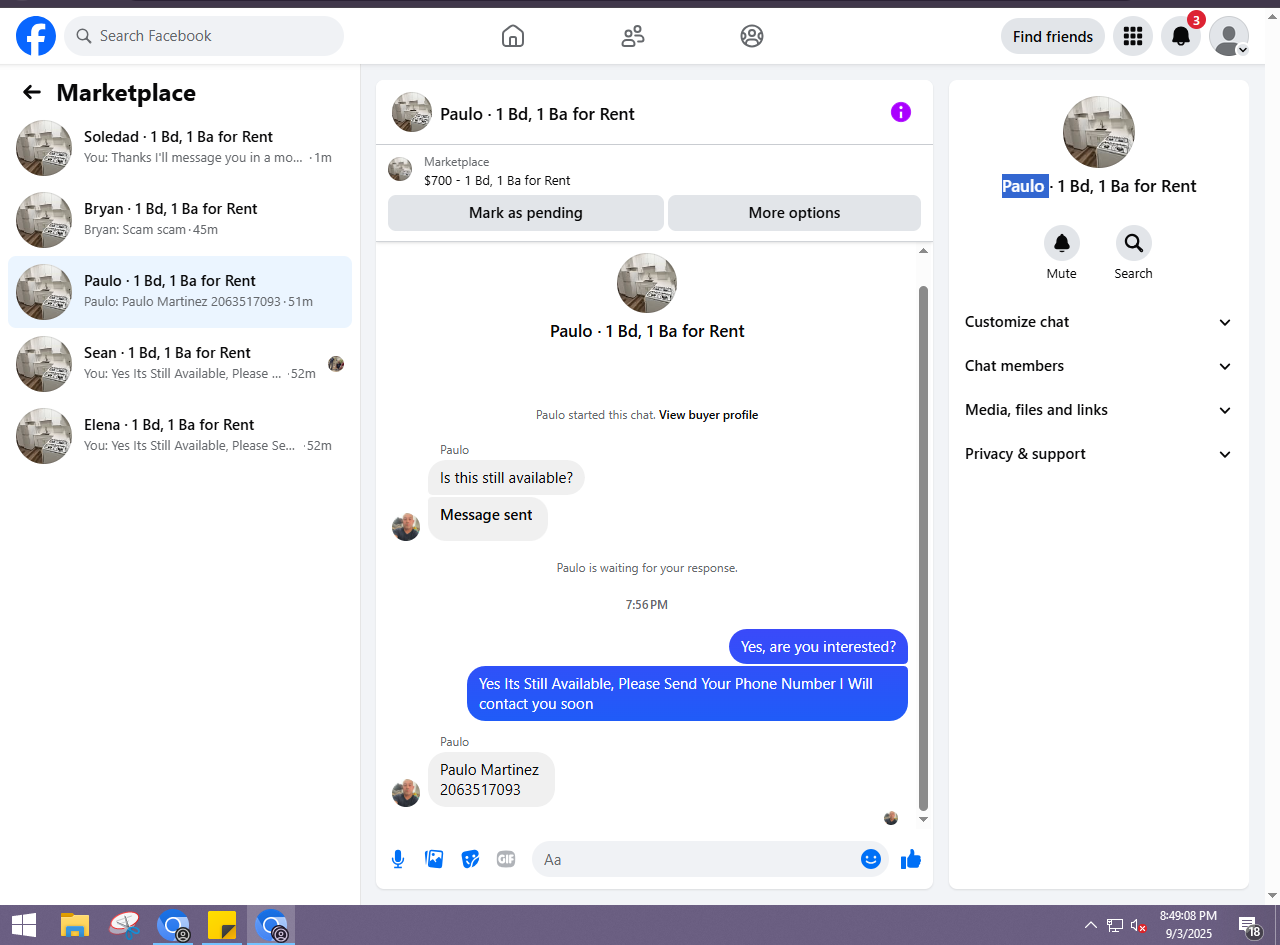Open the View buyer profile link
The height and width of the screenshot is (945, 1280).
[708, 415]
